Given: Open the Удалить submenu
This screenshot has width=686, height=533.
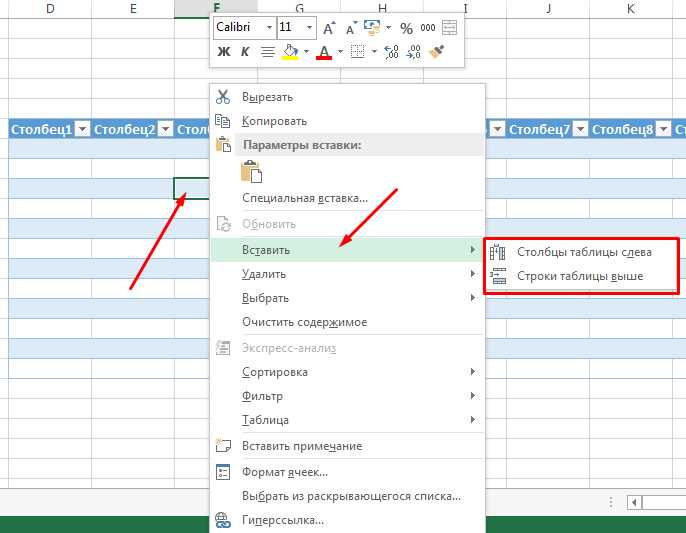Looking at the screenshot, I should tap(348, 274).
